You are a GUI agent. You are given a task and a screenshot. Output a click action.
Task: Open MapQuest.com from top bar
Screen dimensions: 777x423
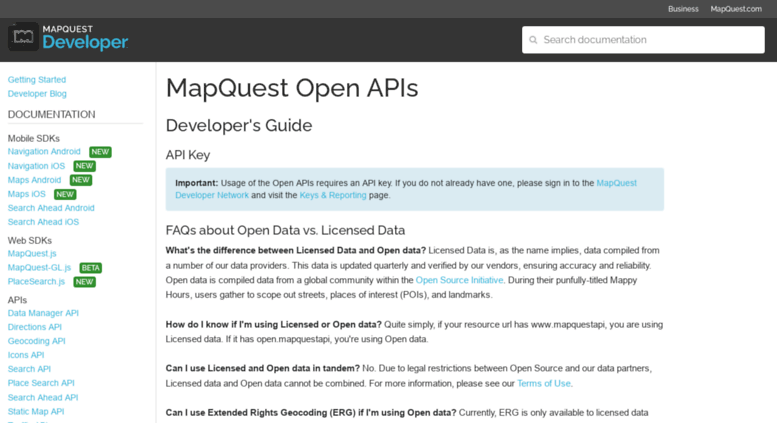[x=736, y=8]
